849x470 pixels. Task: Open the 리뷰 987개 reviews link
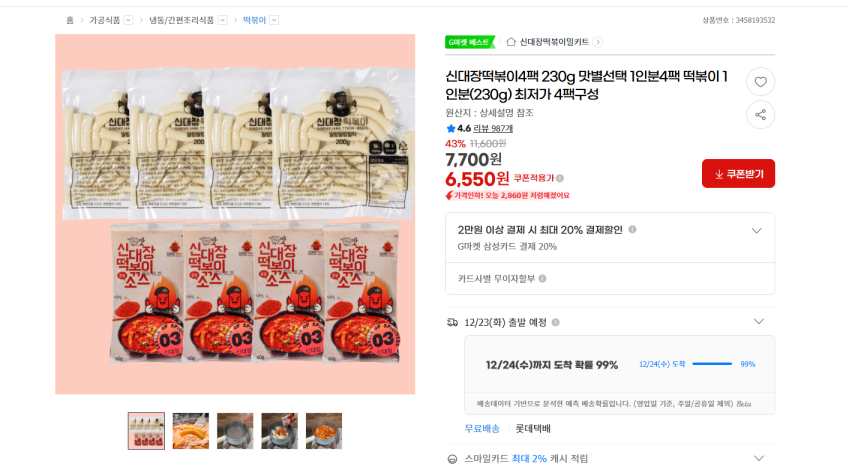[493, 128]
